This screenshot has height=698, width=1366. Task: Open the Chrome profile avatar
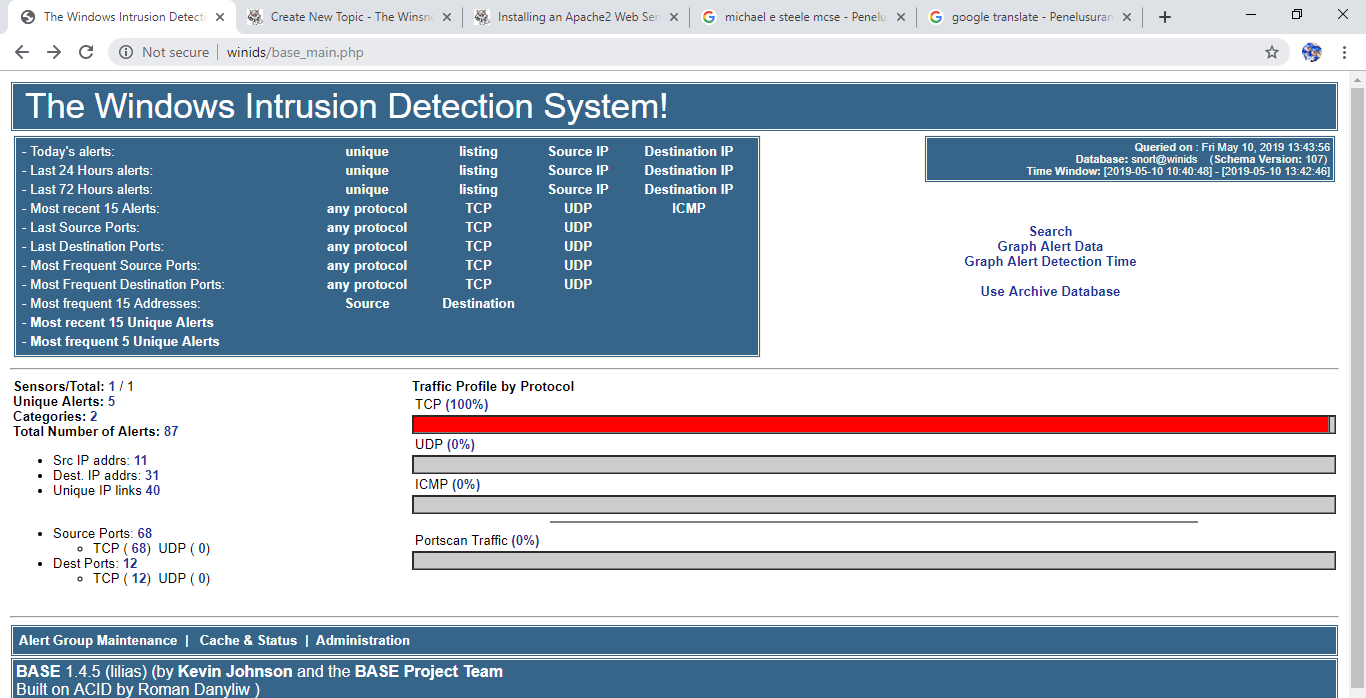click(x=1311, y=52)
